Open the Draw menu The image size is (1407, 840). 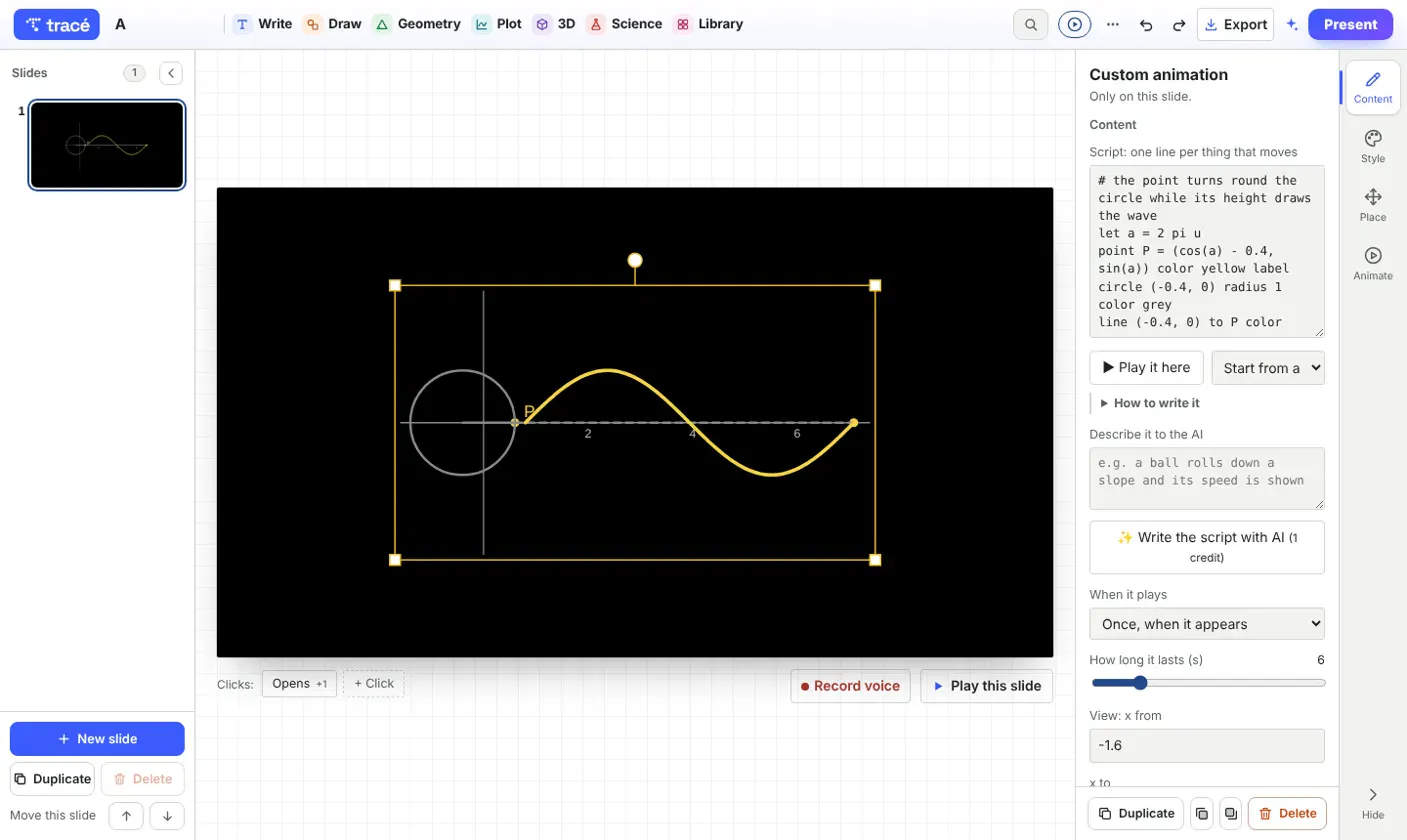[x=333, y=24]
